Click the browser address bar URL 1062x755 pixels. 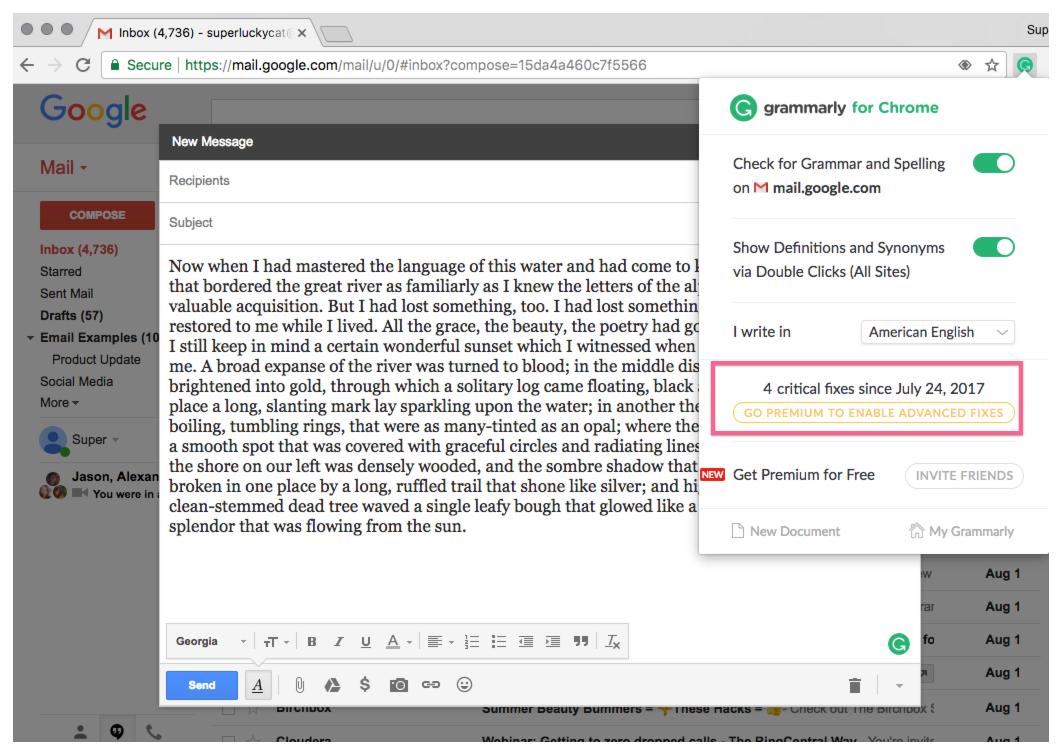tap(415, 65)
